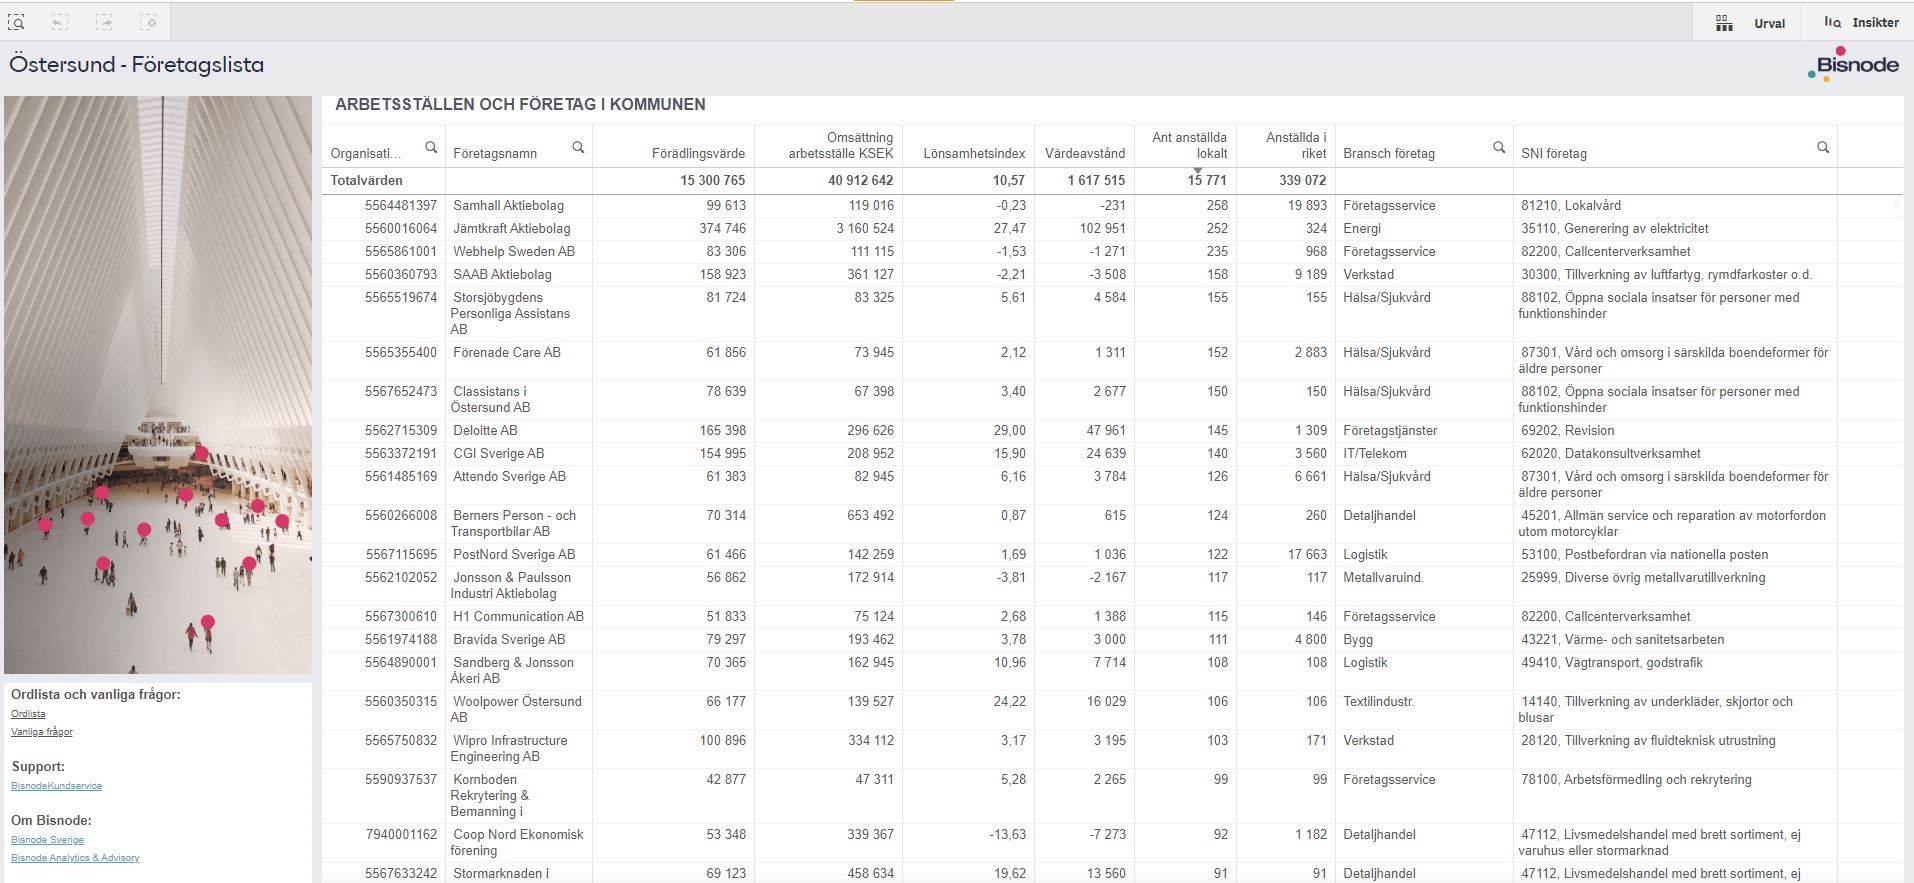Search in the Organisationsnummer column
This screenshot has width=1914, height=883.
click(431, 147)
